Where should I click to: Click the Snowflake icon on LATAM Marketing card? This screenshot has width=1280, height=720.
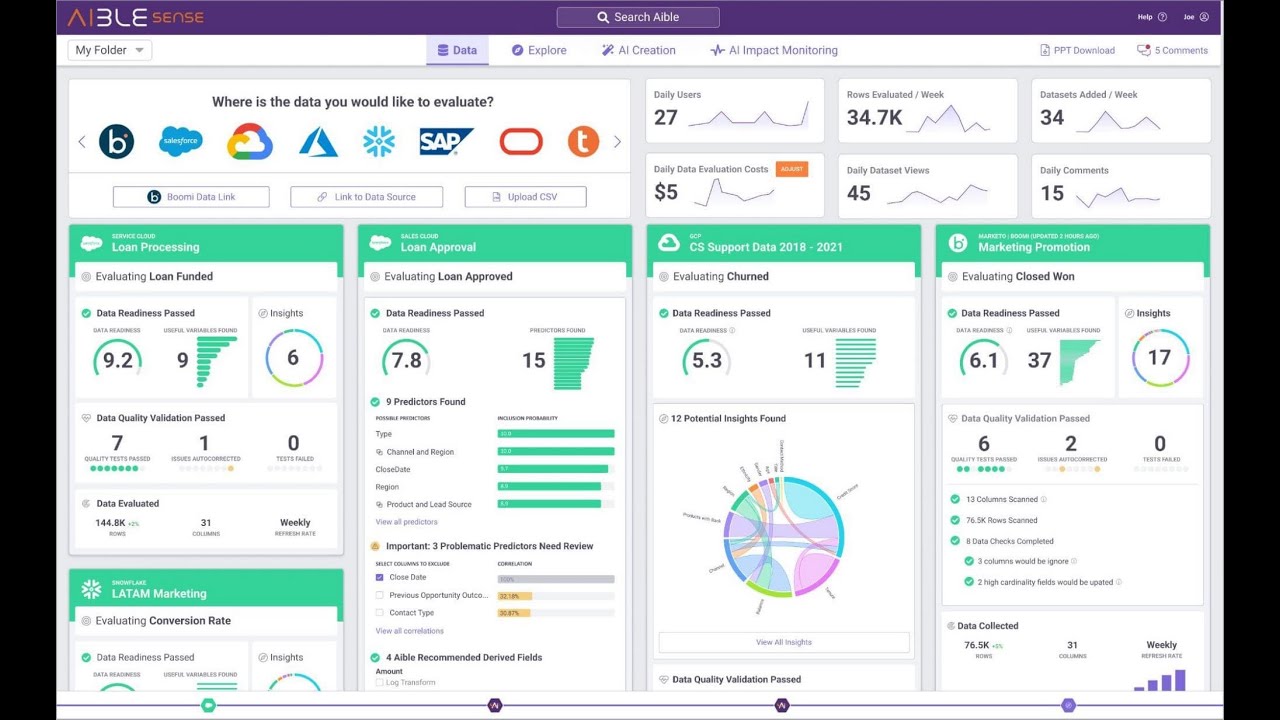coord(92,589)
